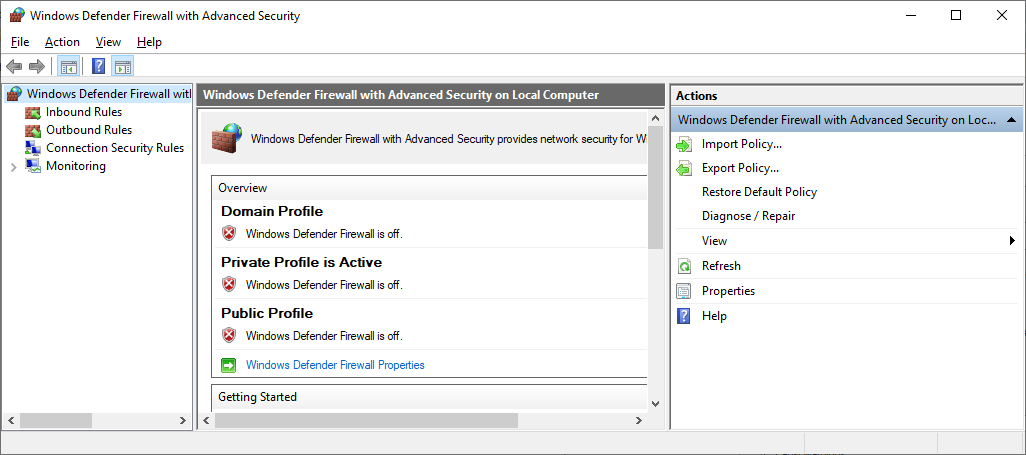Select Inbound Rules in tree
This screenshot has height=455, width=1026.
click(84, 112)
